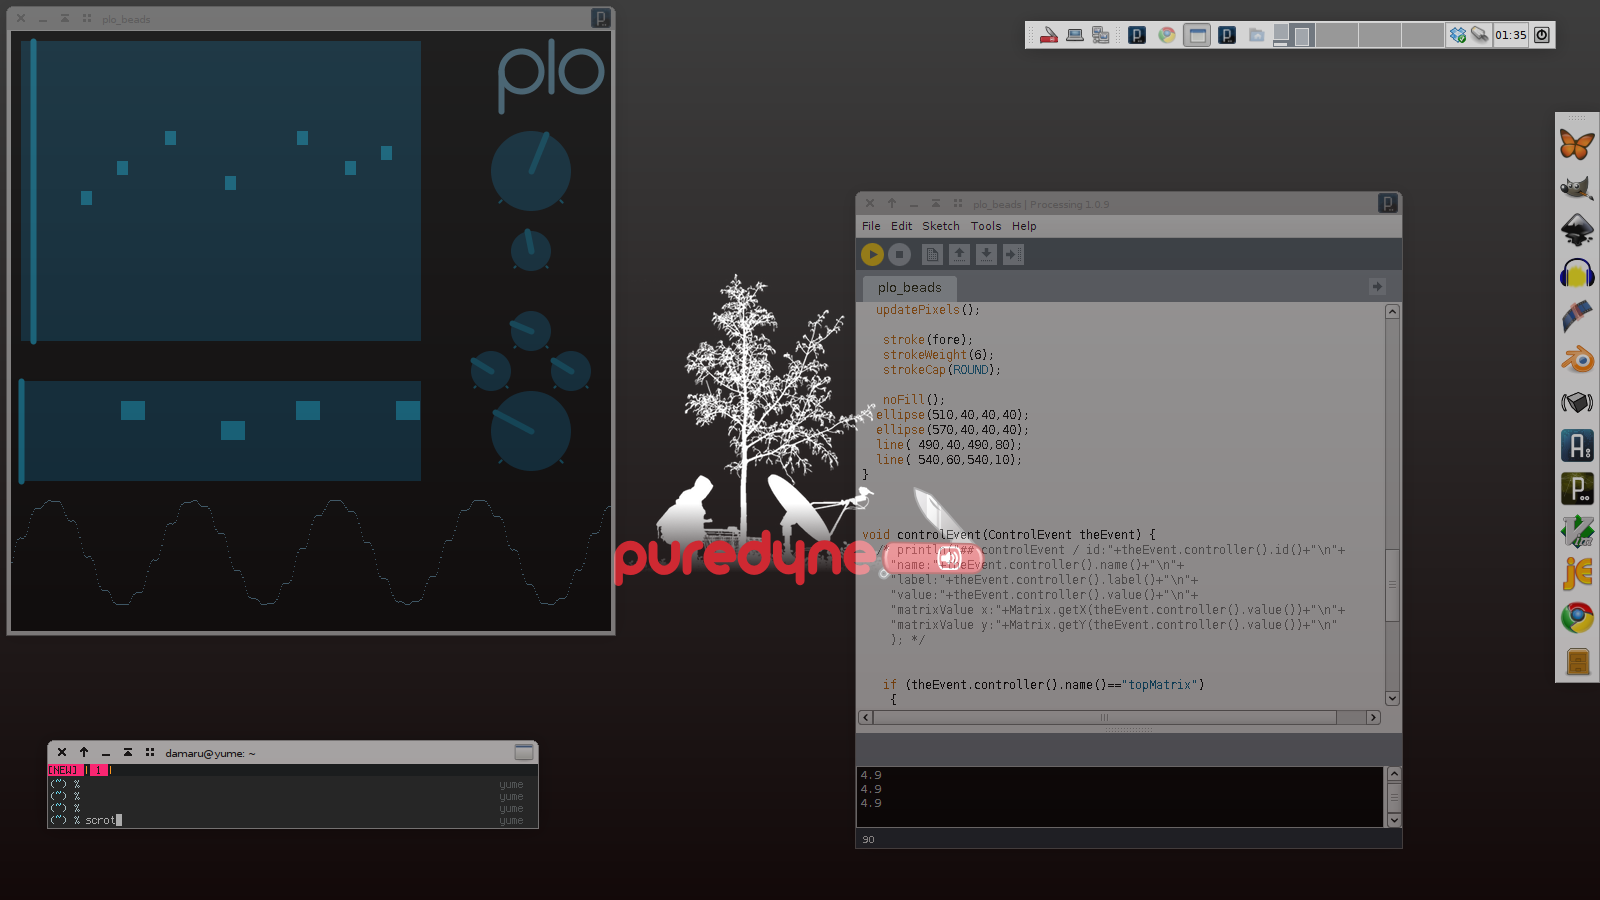Screen dimensions: 1600x900
Task: Stop the running Processing sketch
Action: tap(900, 254)
